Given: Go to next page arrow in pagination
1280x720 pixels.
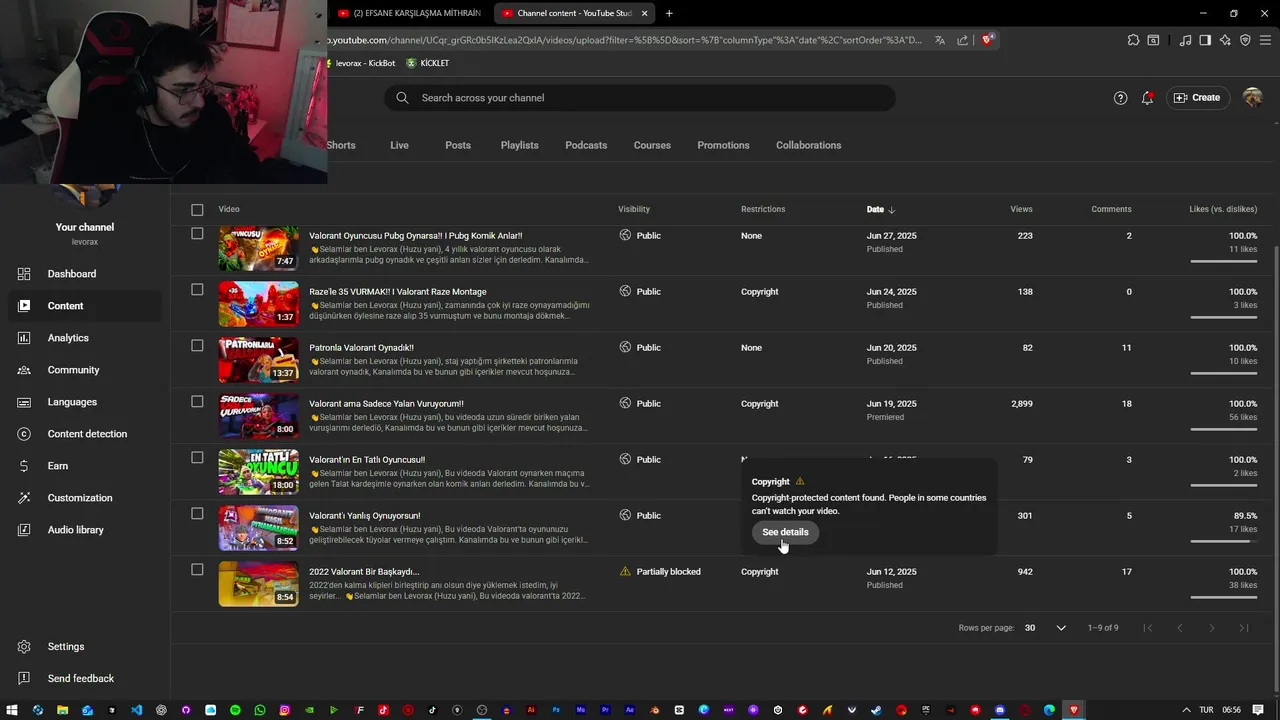Looking at the screenshot, I should tap(1212, 628).
